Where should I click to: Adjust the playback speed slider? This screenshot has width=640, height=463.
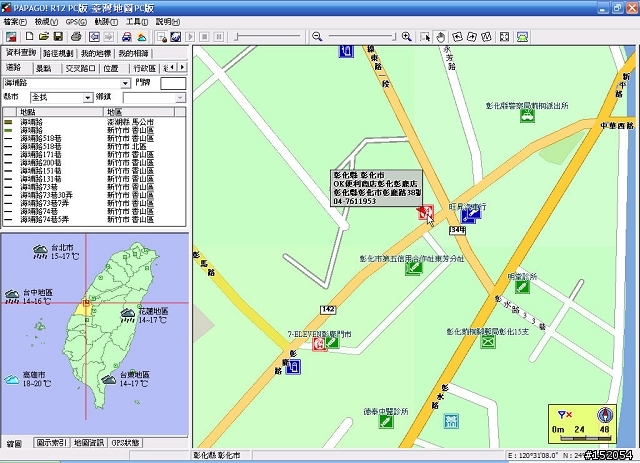point(267,37)
